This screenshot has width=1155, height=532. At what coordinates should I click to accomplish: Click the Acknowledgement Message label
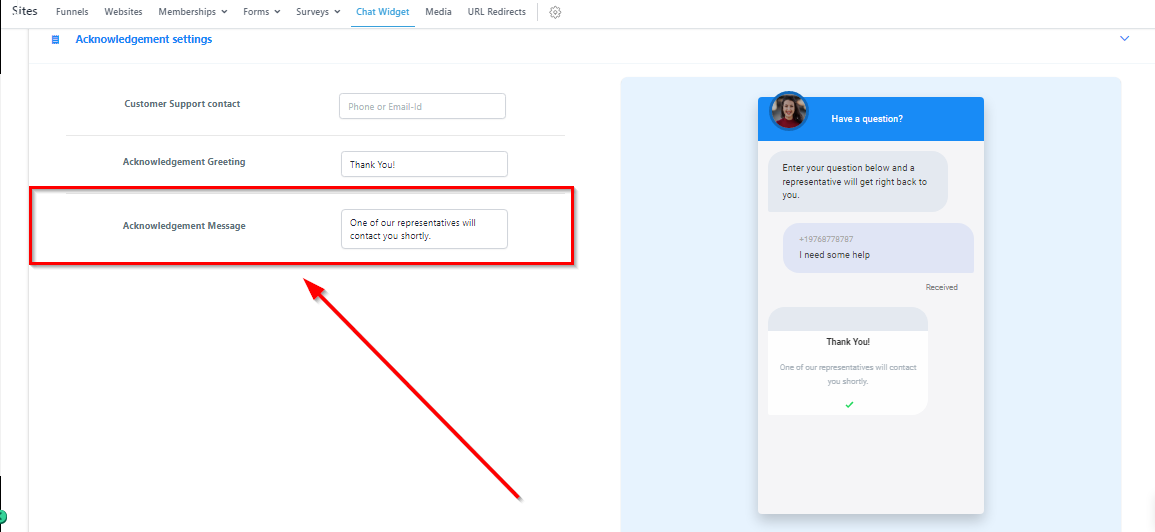click(x=184, y=226)
